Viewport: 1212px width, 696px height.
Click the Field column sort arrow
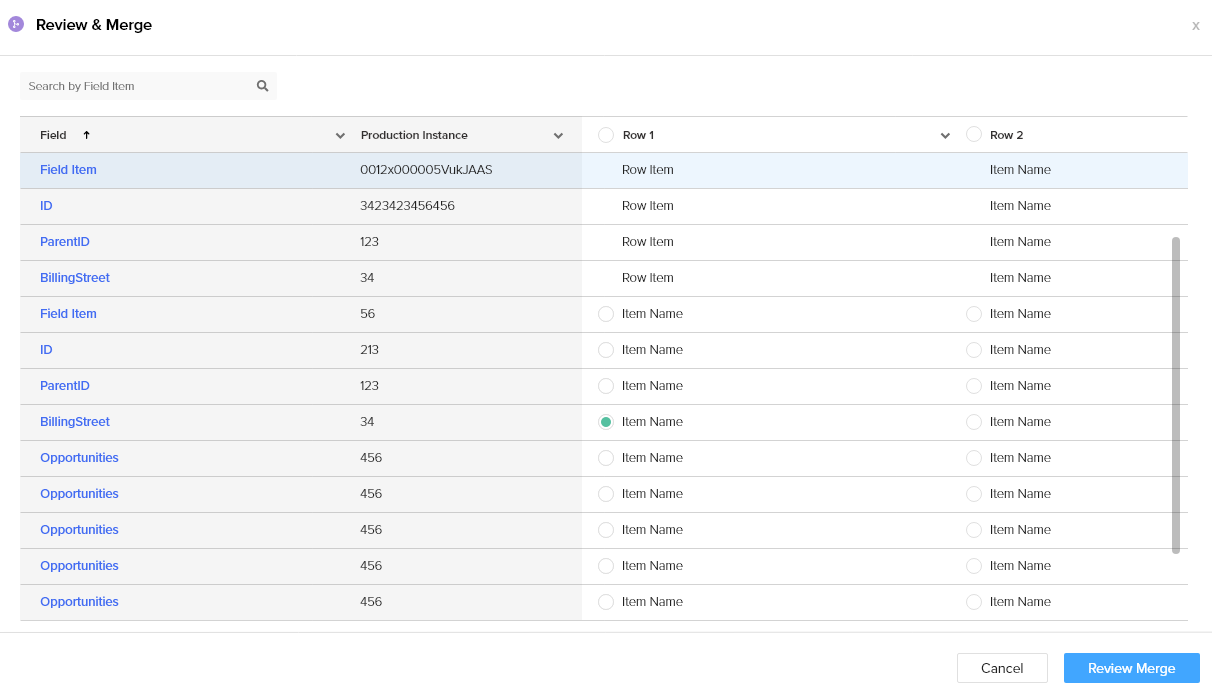[x=86, y=135]
